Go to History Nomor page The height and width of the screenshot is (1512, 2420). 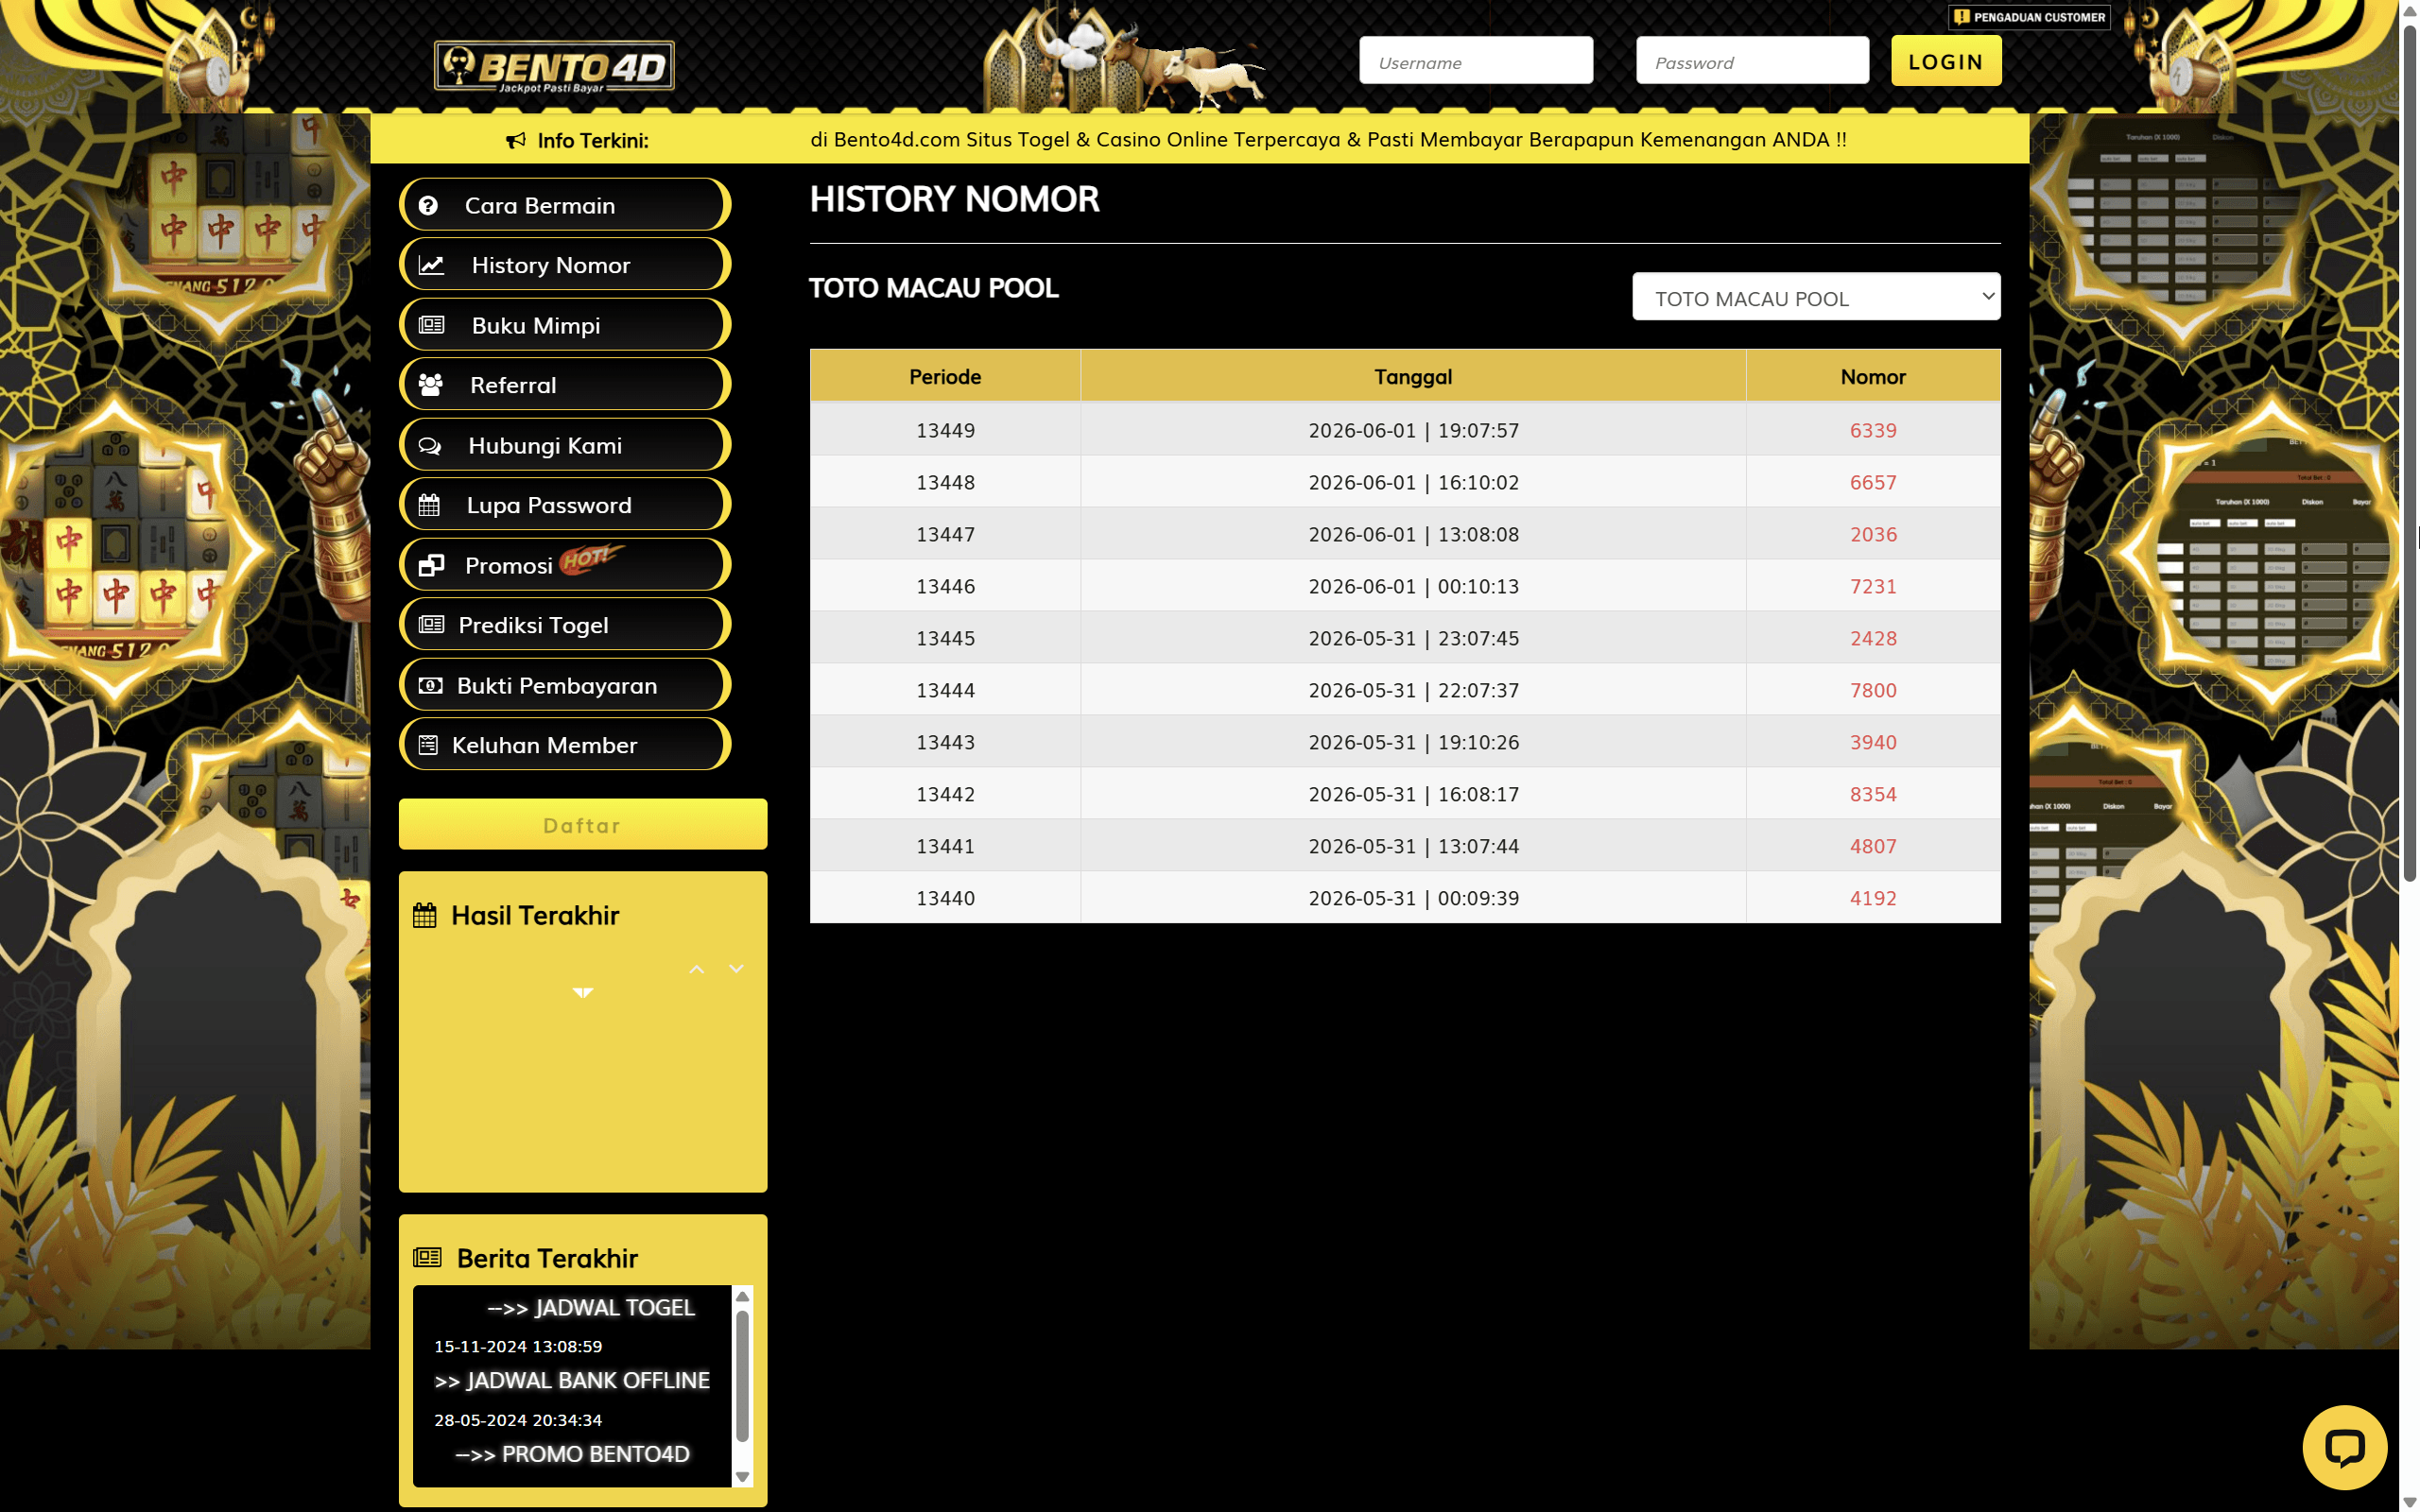click(x=565, y=265)
